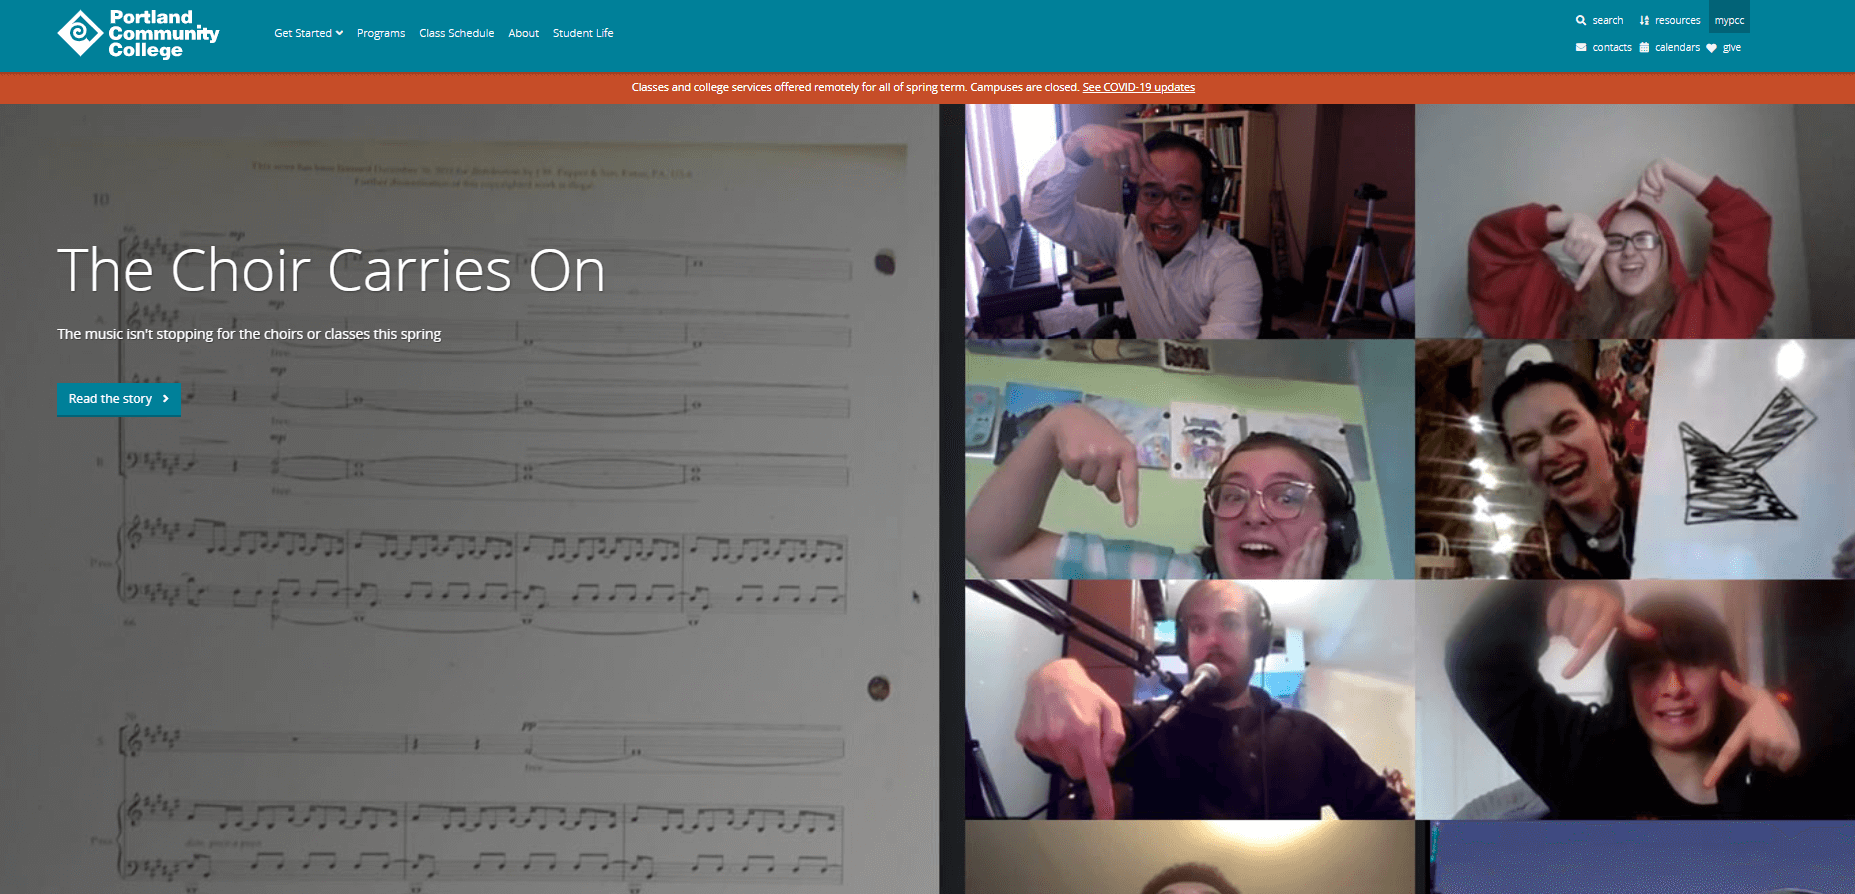Screen dimensions: 1855x894
Task: Open the mypcc portal button
Action: 1729,20
